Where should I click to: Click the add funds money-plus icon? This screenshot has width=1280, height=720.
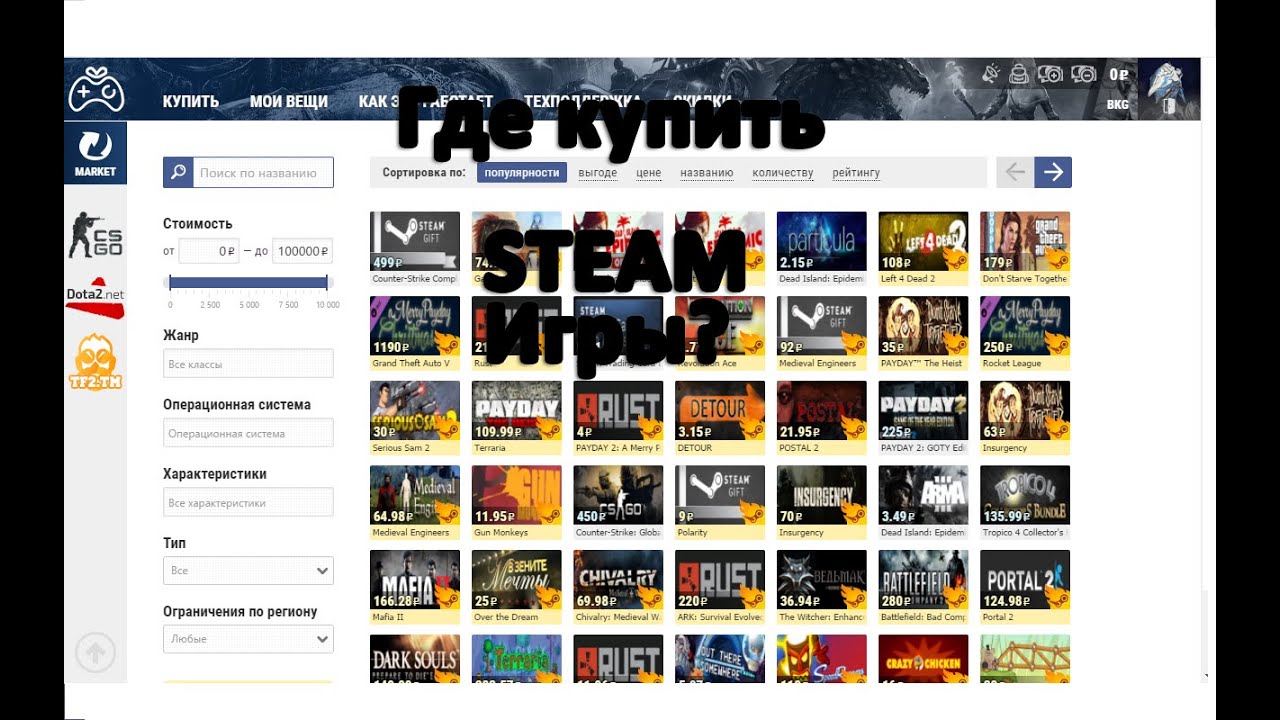[x=1049, y=73]
